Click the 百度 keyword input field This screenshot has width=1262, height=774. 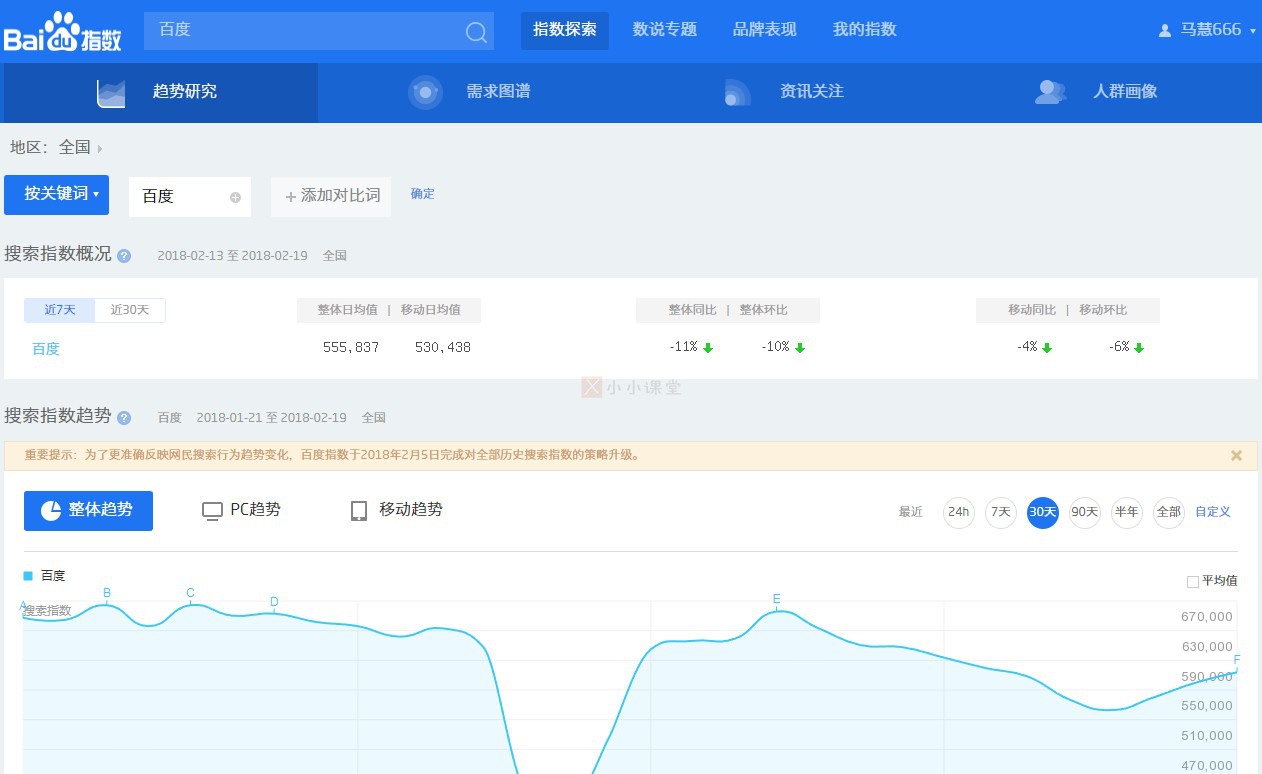[190, 197]
